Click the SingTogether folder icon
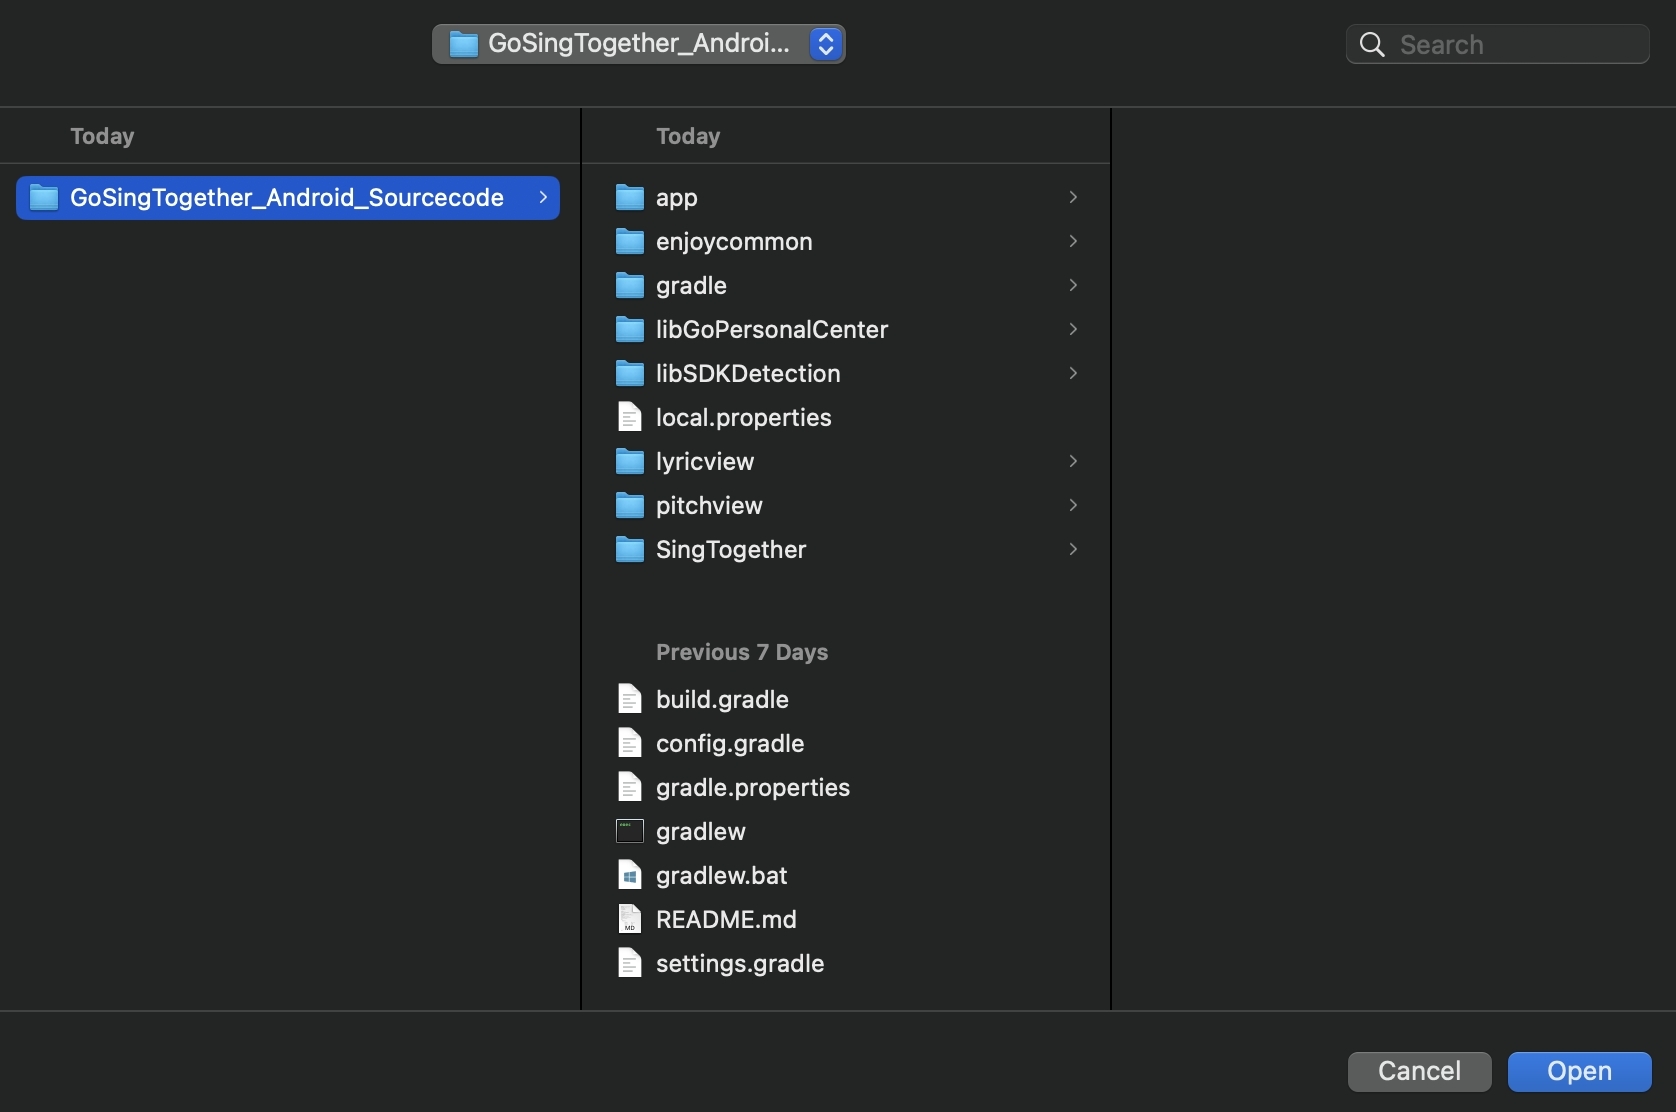1676x1112 pixels. click(x=629, y=549)
